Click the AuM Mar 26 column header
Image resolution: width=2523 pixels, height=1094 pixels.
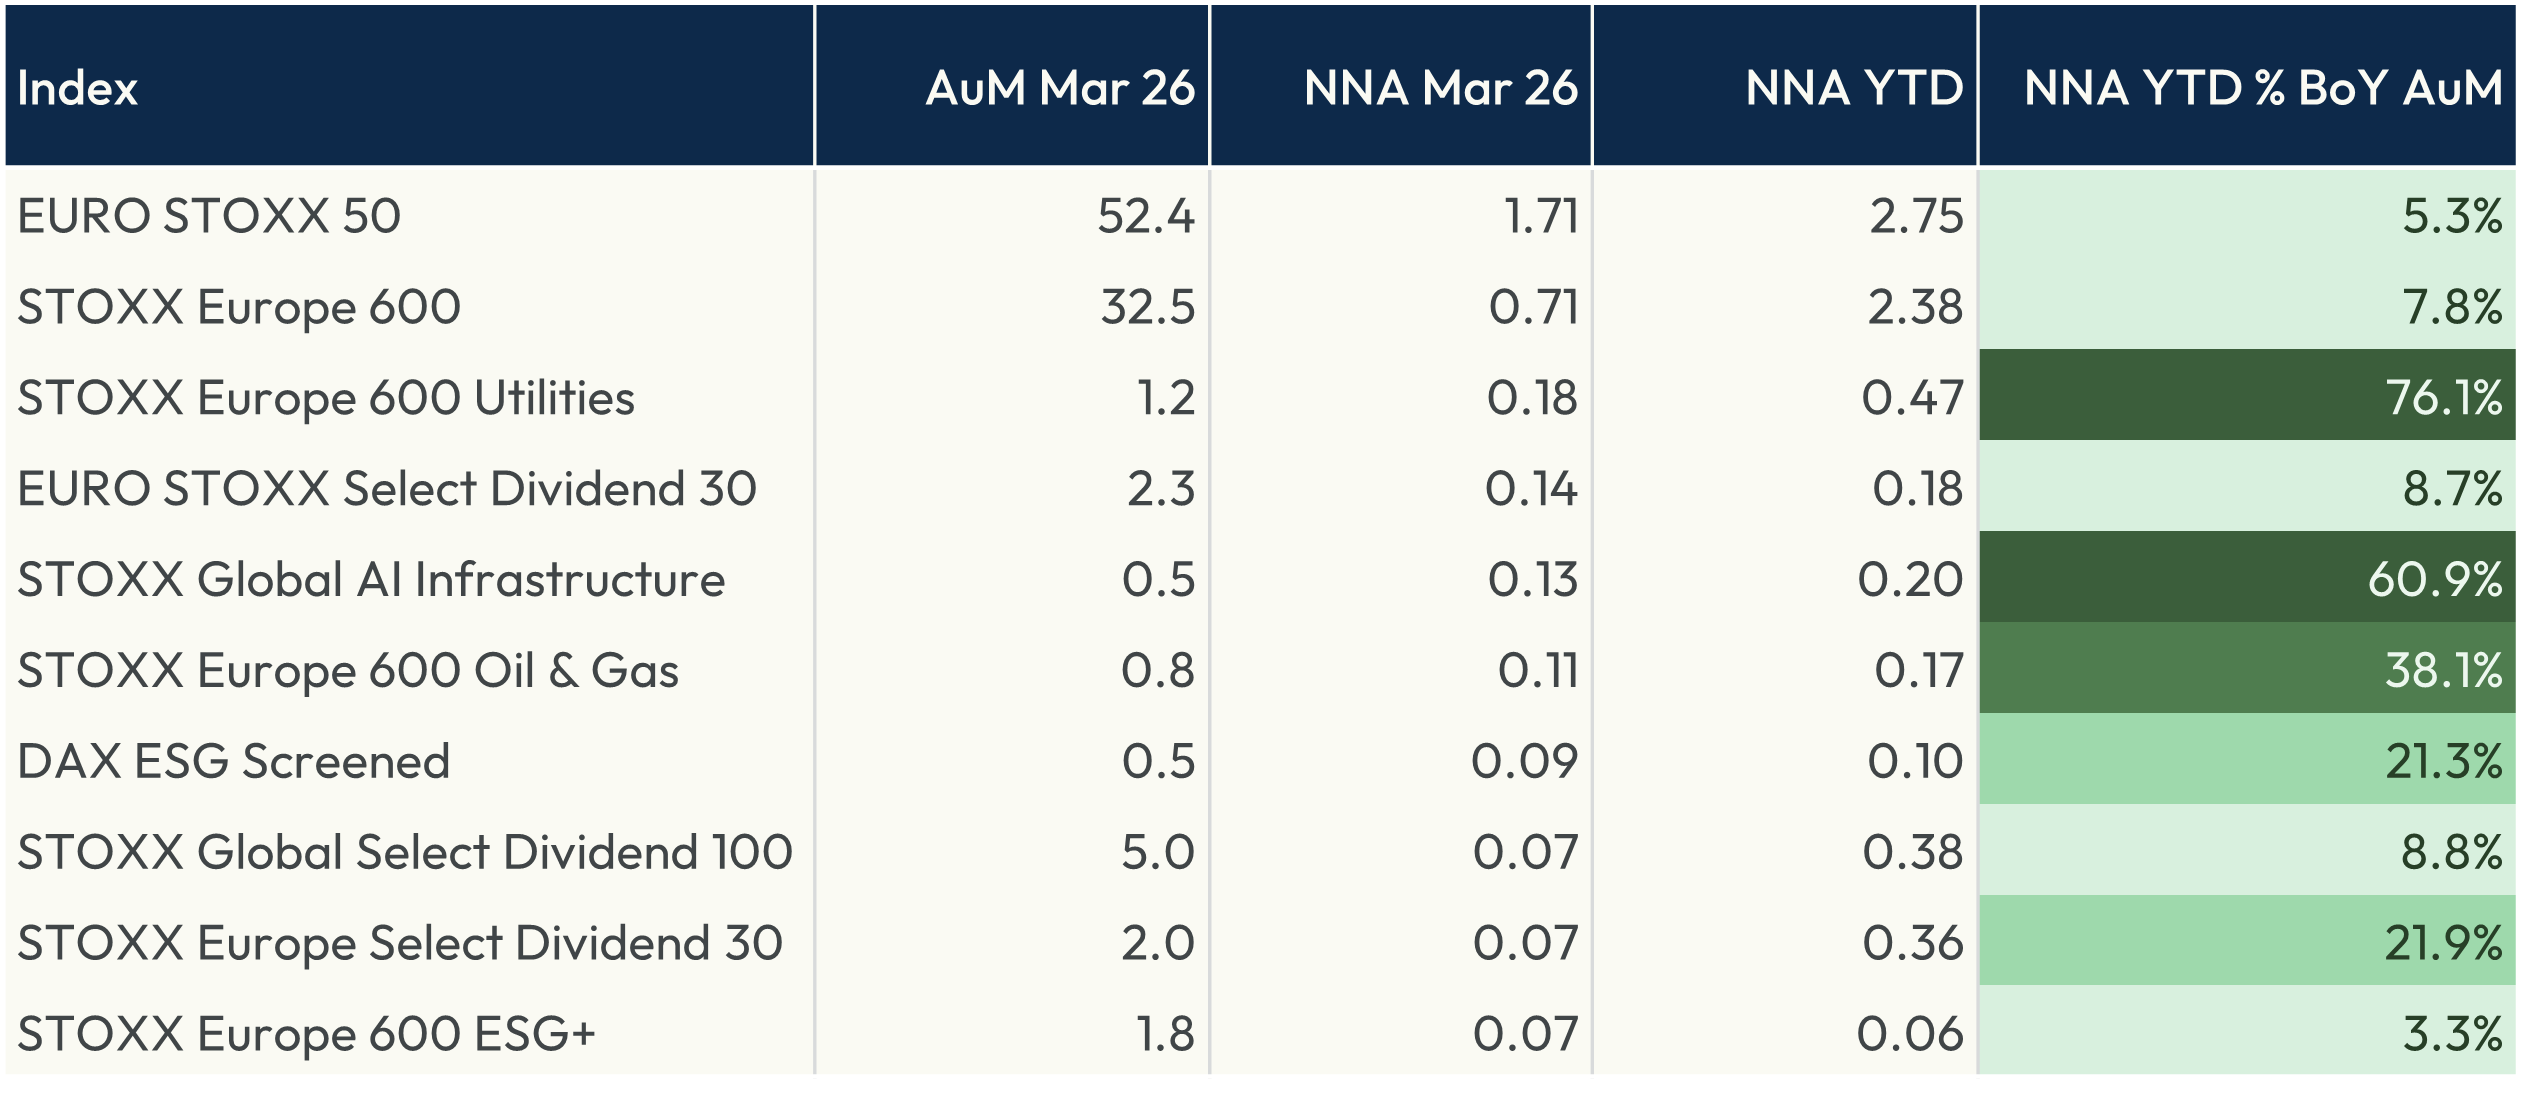coord(1060,88)
